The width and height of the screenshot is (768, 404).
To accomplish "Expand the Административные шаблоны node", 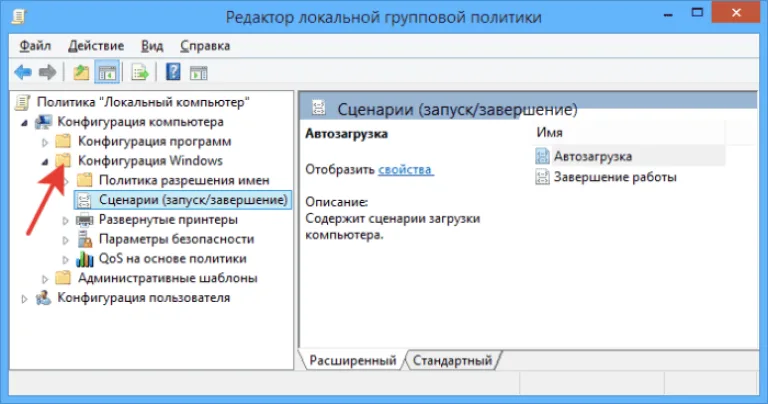I will coord(45,279).
